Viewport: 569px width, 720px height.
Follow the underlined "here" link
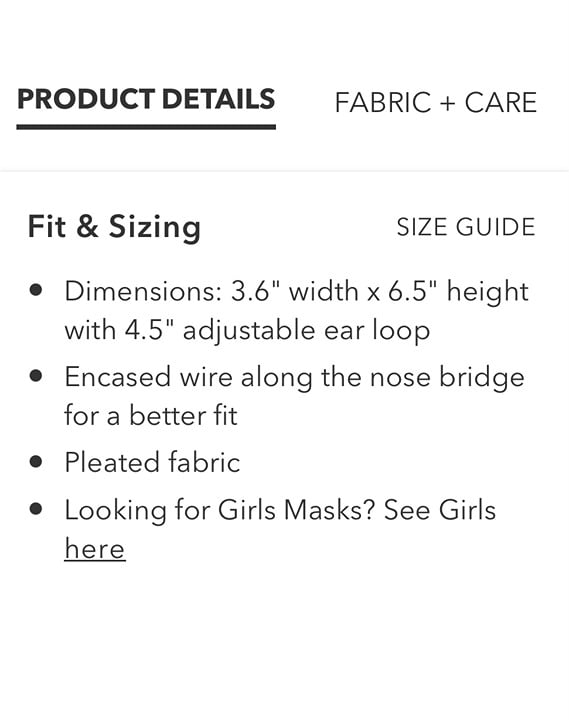pos(95,549)
